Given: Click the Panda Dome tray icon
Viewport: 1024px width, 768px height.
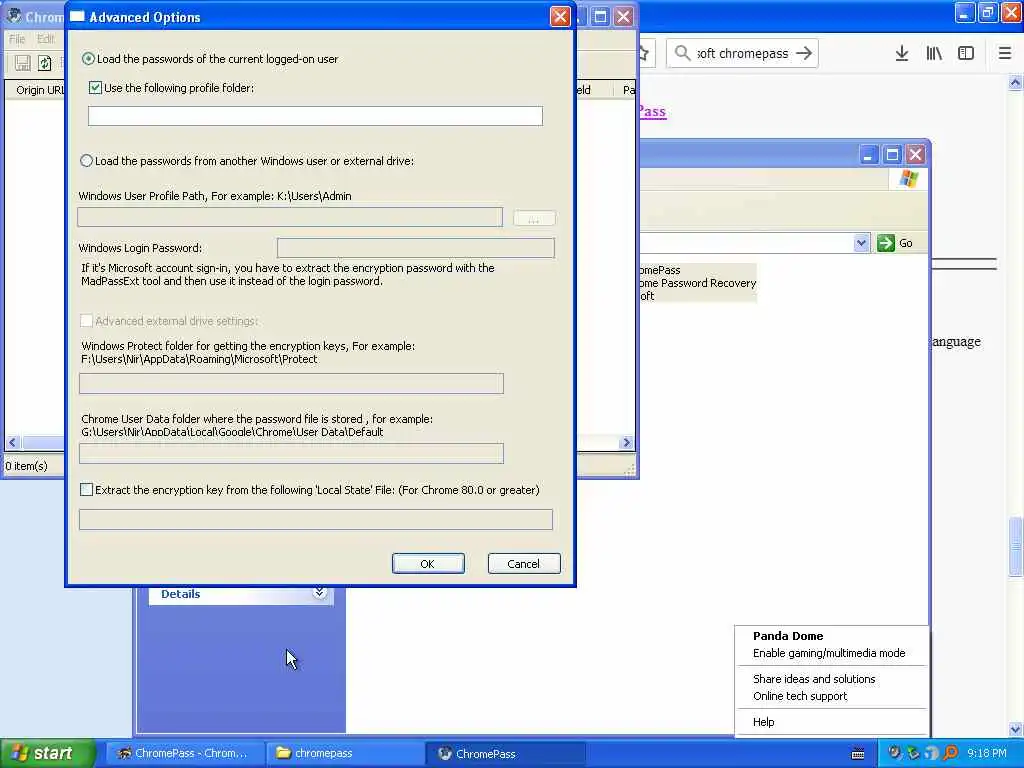Looking at the screenshot, I should (932, 753).
